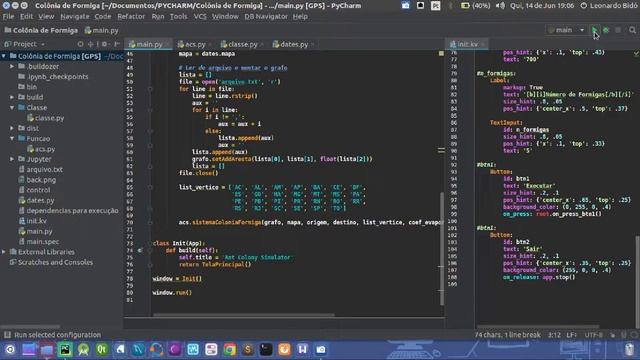Open Android Studio from the taskbar
The image size is (640, 360).
(x=83, y=349)
